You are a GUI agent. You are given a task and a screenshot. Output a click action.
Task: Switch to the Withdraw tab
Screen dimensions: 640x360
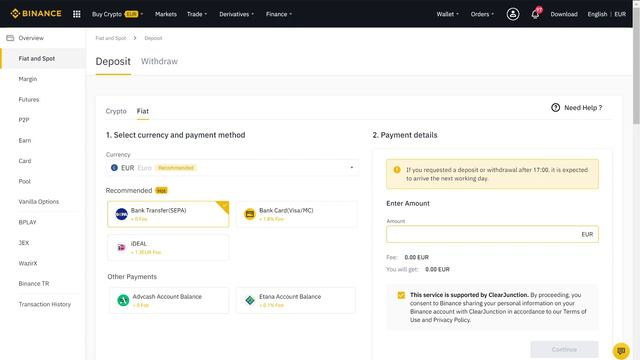(x=159, y=61)
